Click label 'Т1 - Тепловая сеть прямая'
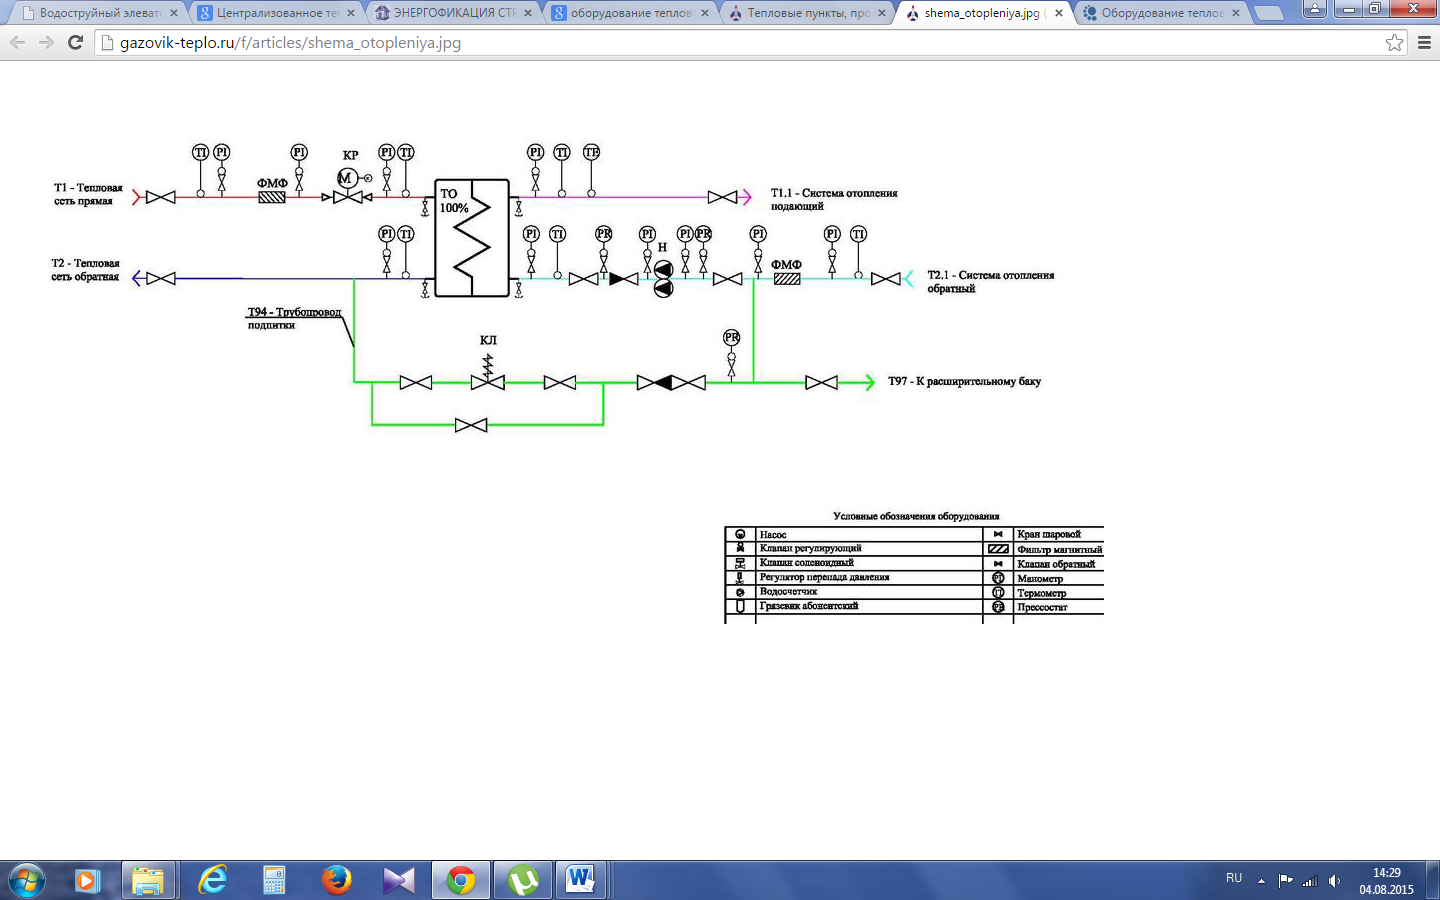The height and width of the screenshot is (900, 1440). [x=88, y=194]
